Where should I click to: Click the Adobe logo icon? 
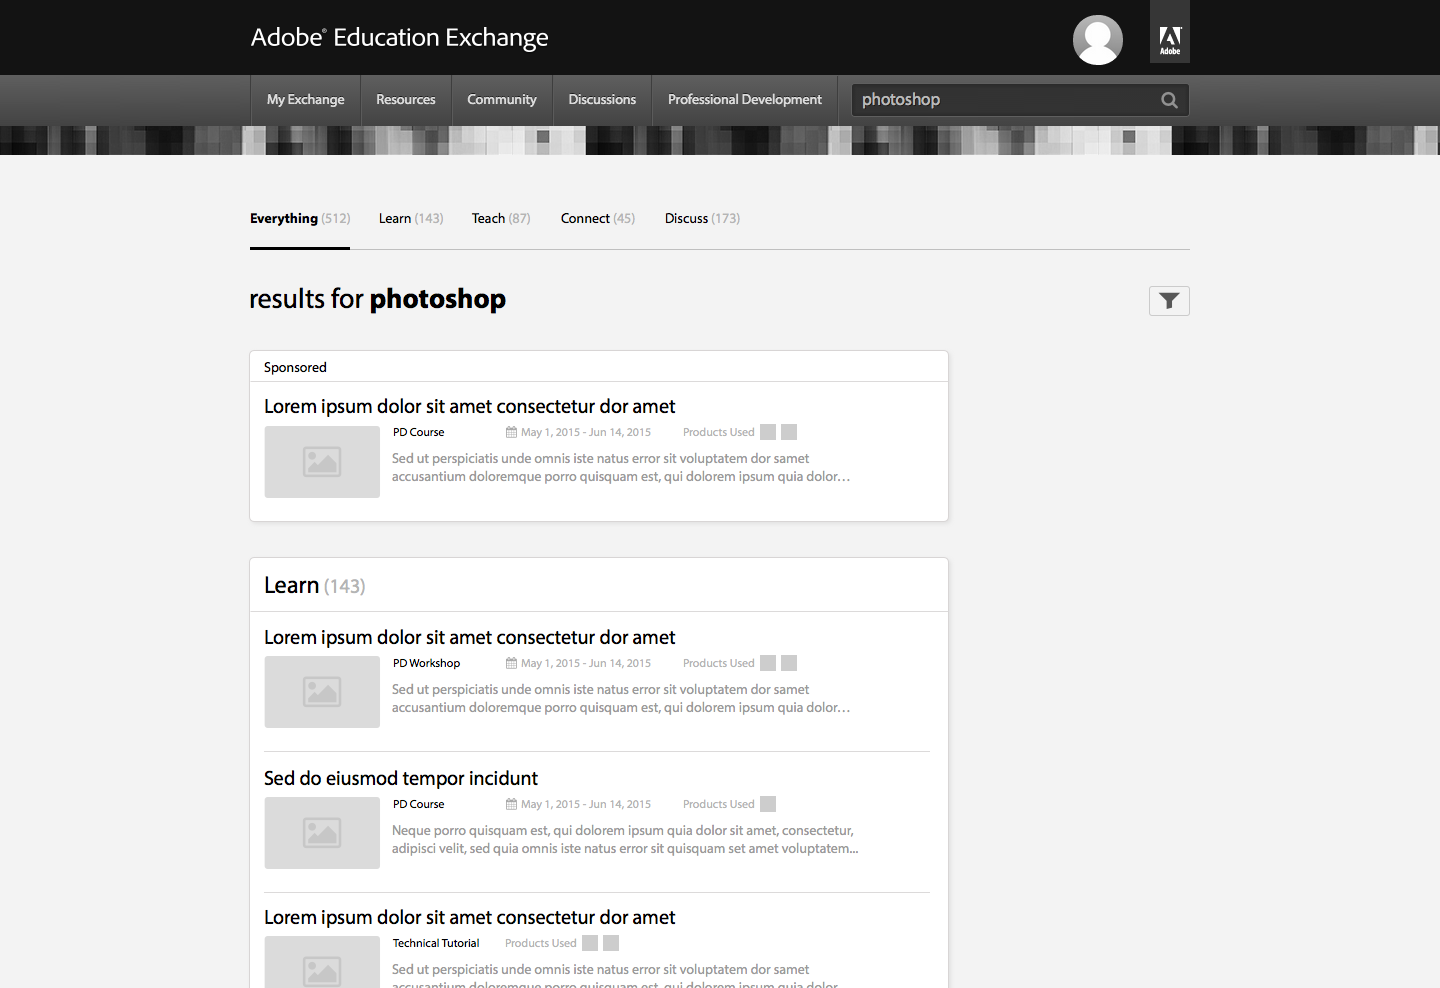(x=1170, y=32)
